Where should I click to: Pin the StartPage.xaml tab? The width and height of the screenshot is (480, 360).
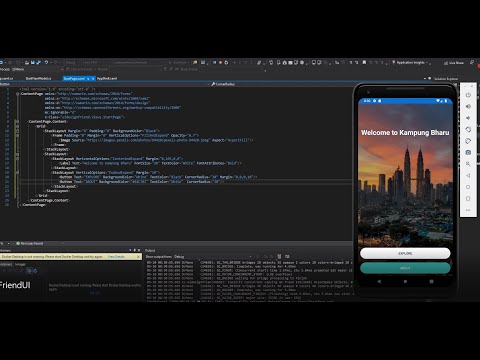tap(88, 78)
